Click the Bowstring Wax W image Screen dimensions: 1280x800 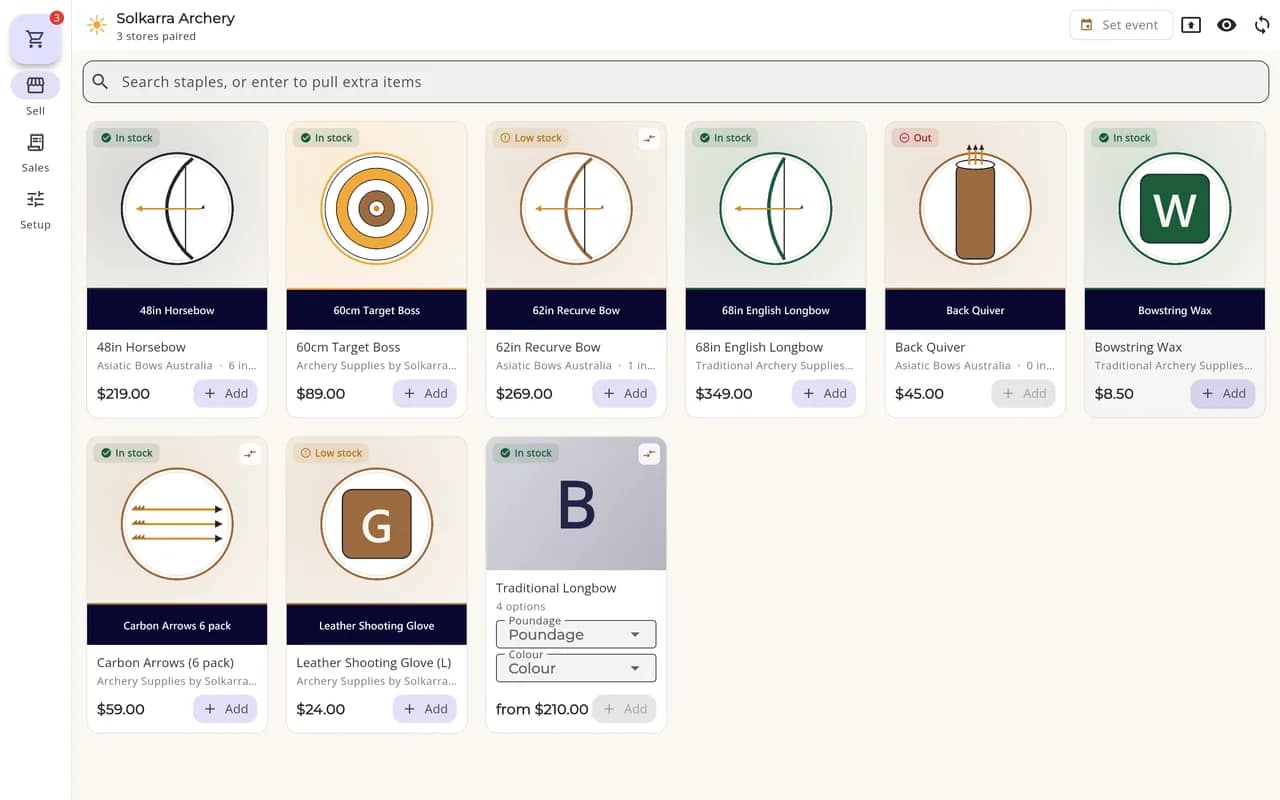point(1175,225)
